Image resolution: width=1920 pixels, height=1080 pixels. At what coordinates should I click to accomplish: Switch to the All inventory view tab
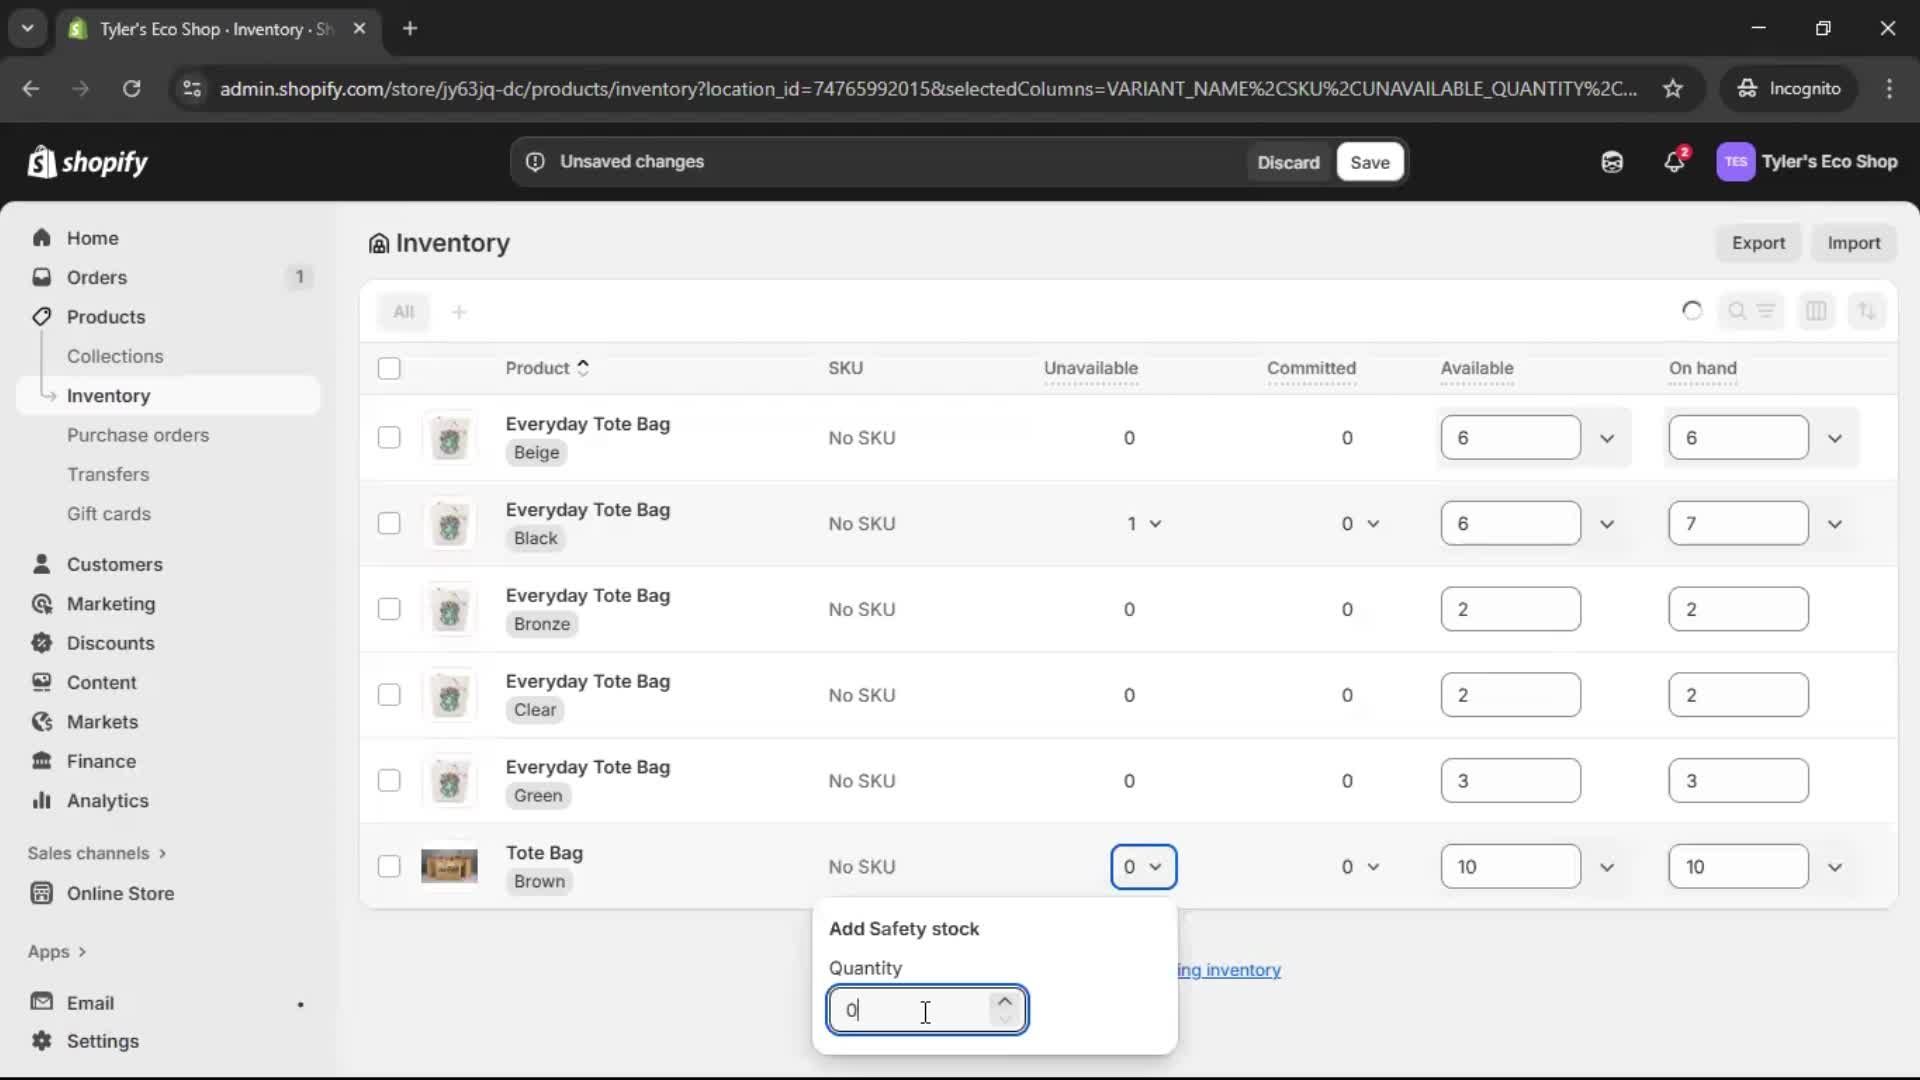tap(405, 311)
